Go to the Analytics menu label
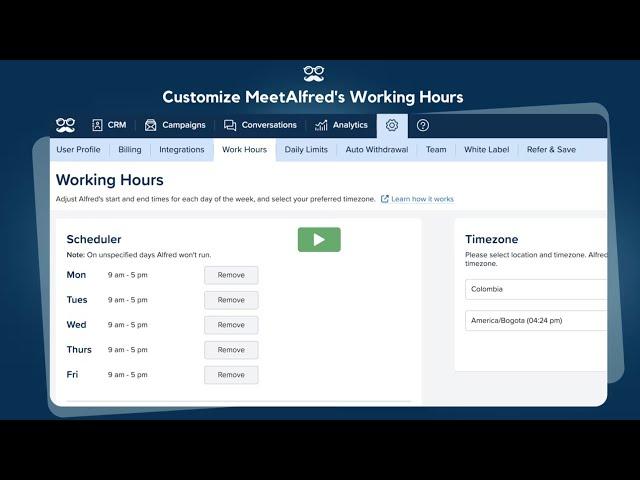640x480 pixels. (x=350, y=125)
